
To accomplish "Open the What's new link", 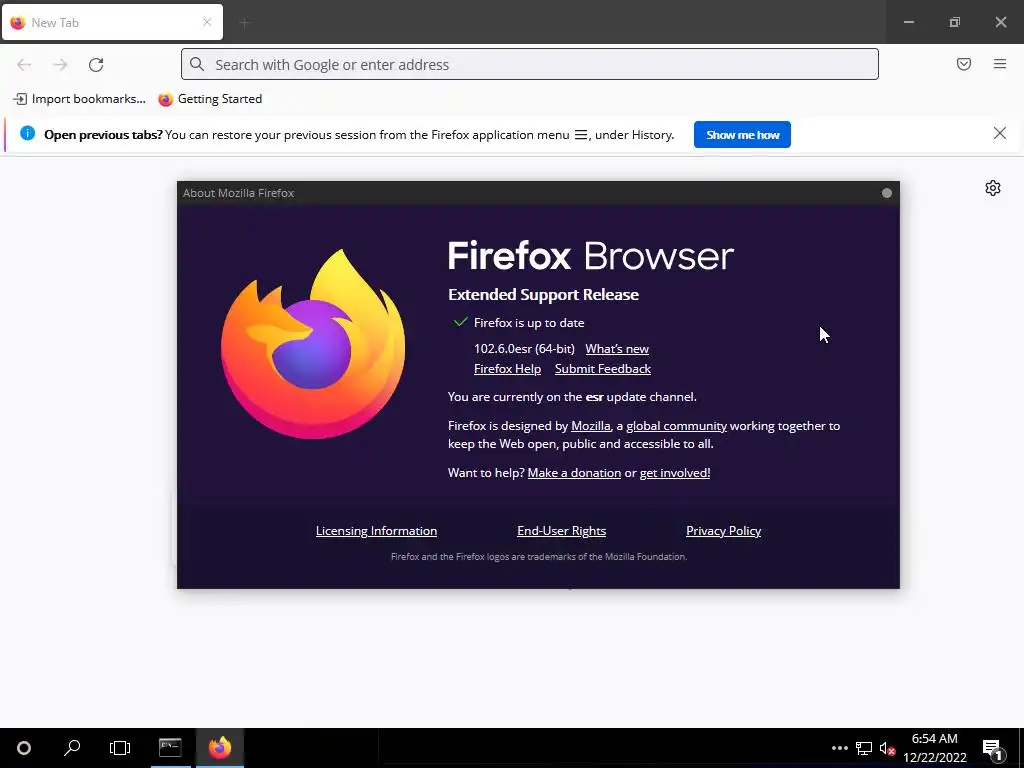I will coord(617,349).
